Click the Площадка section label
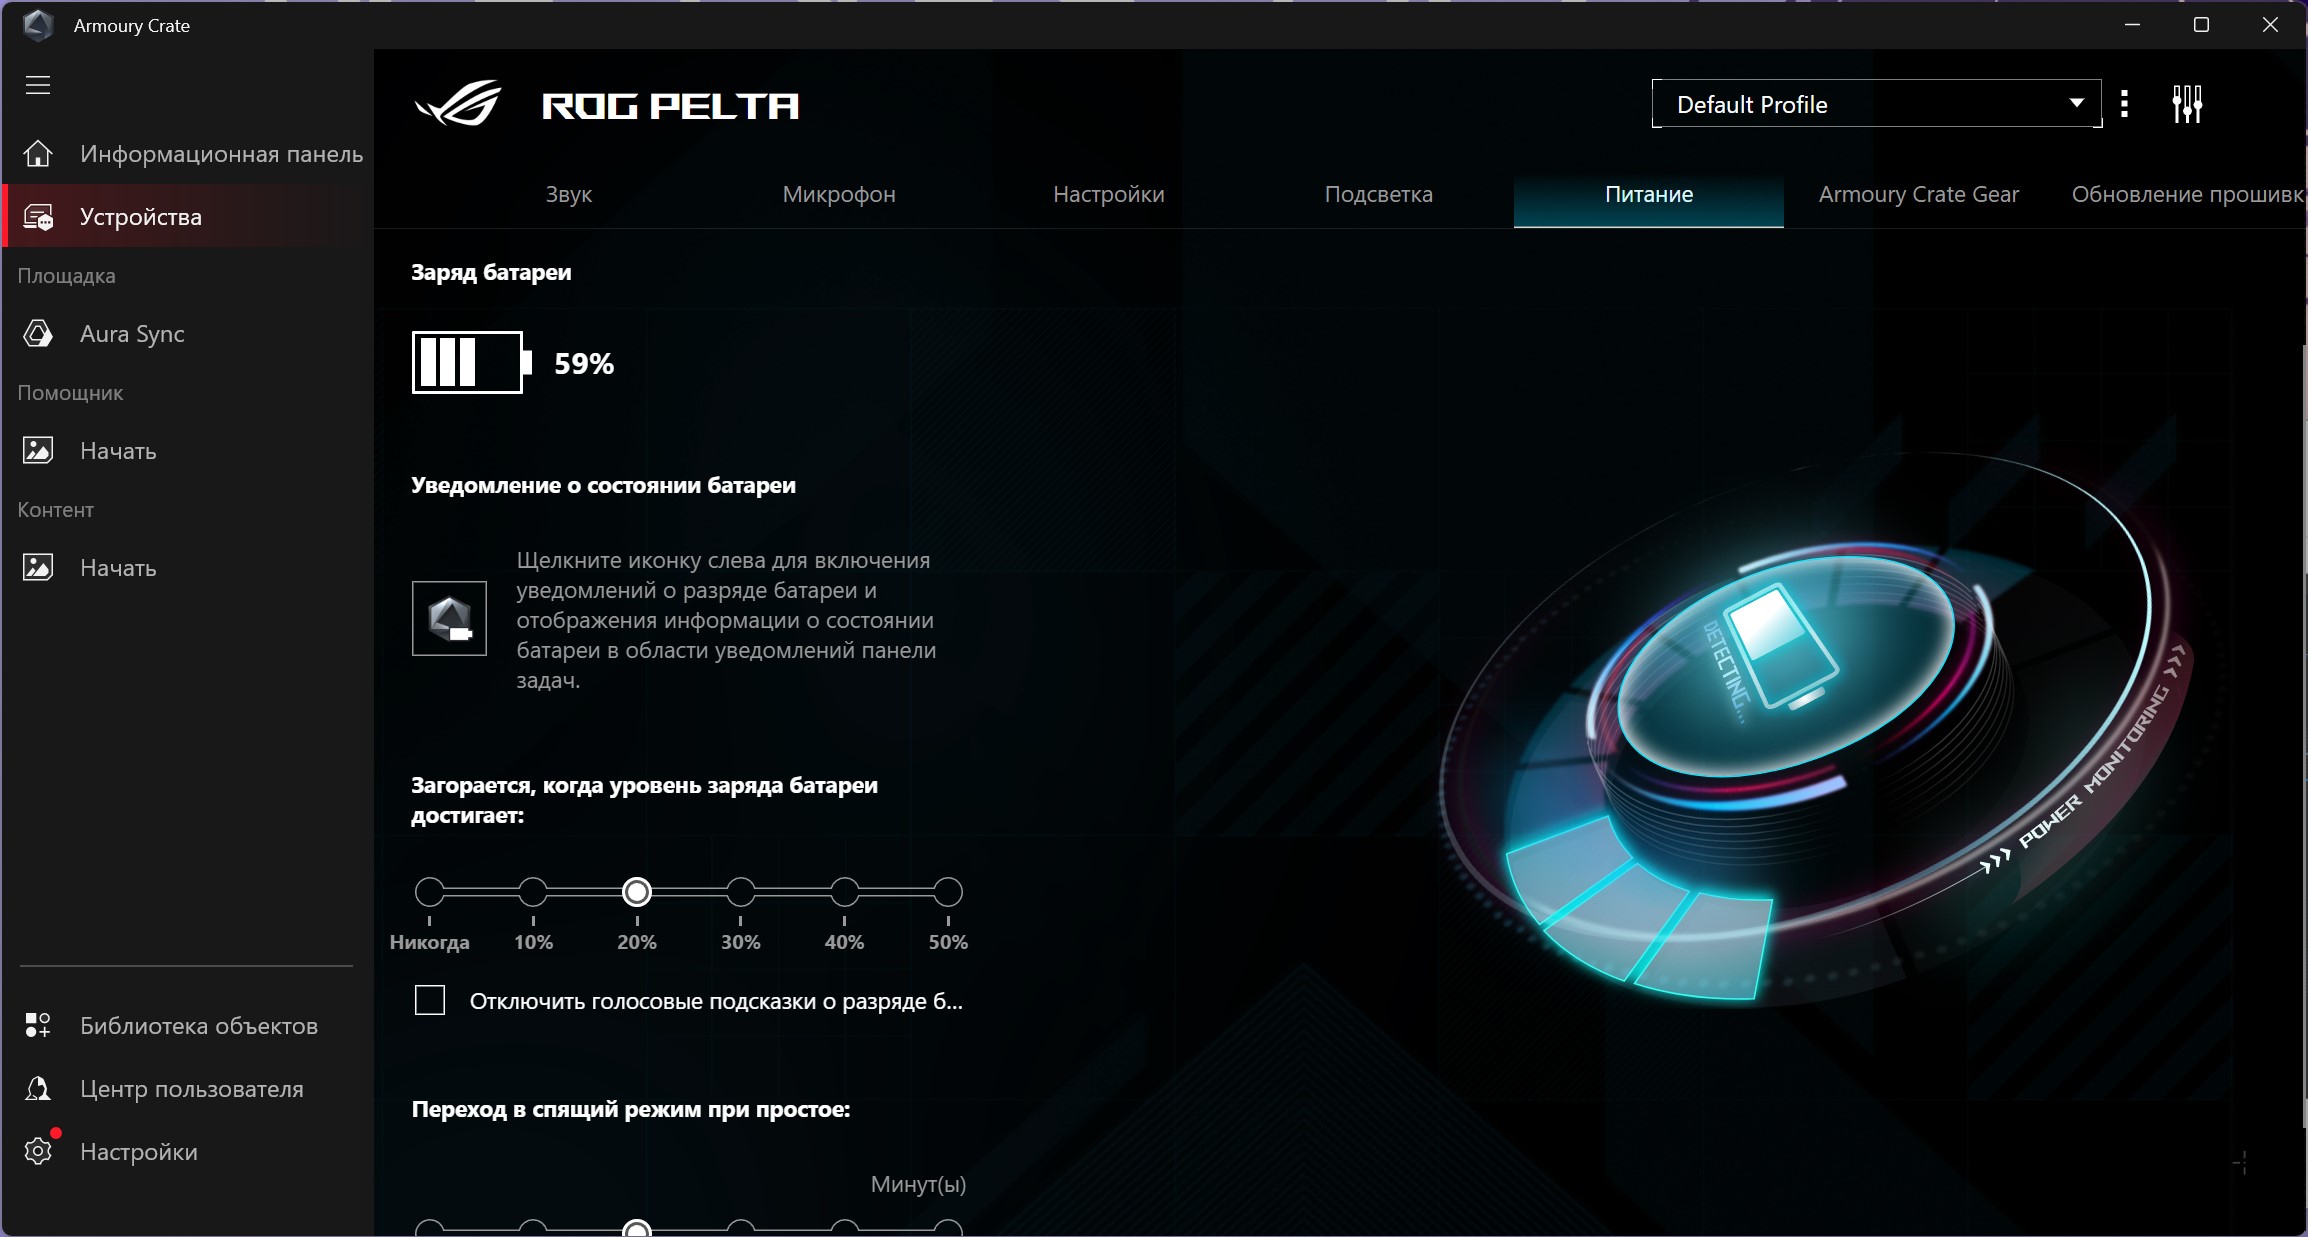The width and height of the screenshot is (2308, 1237). point(66,275)
